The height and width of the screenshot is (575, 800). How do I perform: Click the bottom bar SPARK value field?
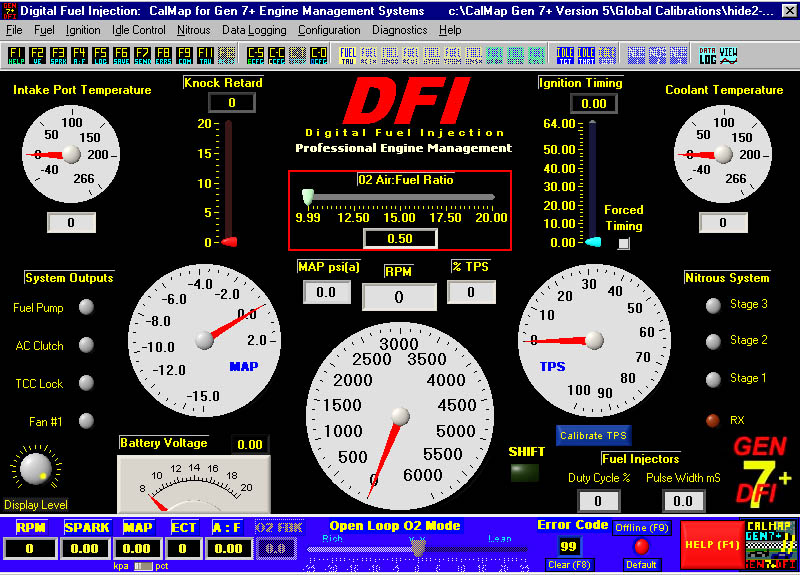(84, 549)
